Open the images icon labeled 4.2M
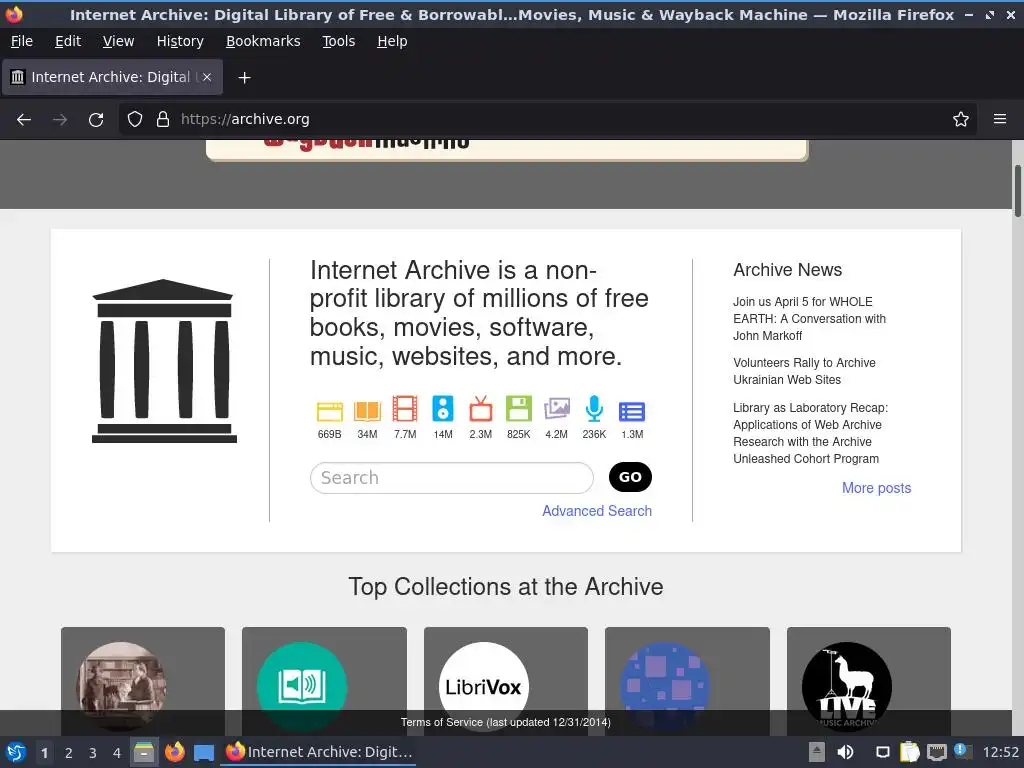1024x768 pixels. pos(556,409)
